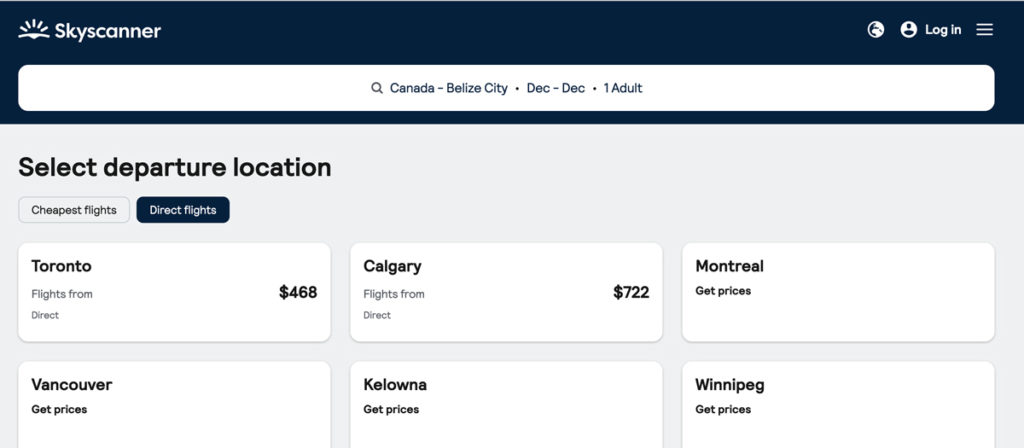Open the Canada - Belize City search bar

click(506, 88)
